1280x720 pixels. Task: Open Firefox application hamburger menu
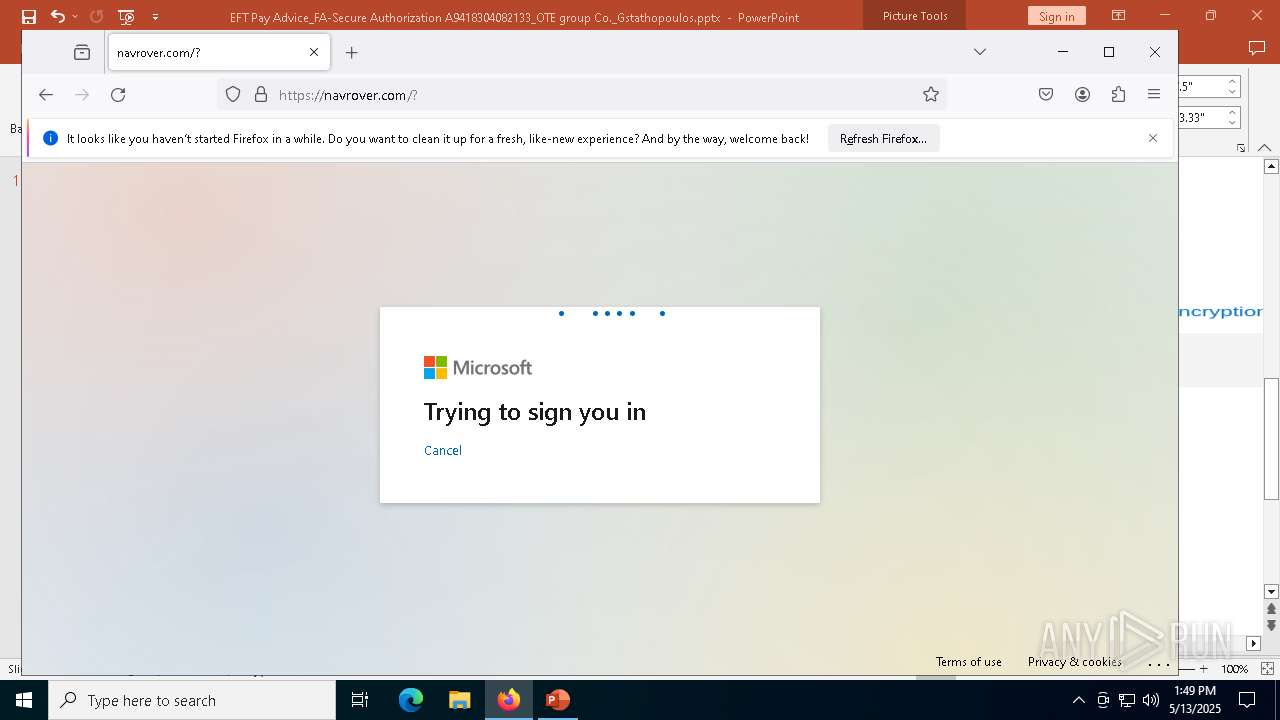[1154, 94]
